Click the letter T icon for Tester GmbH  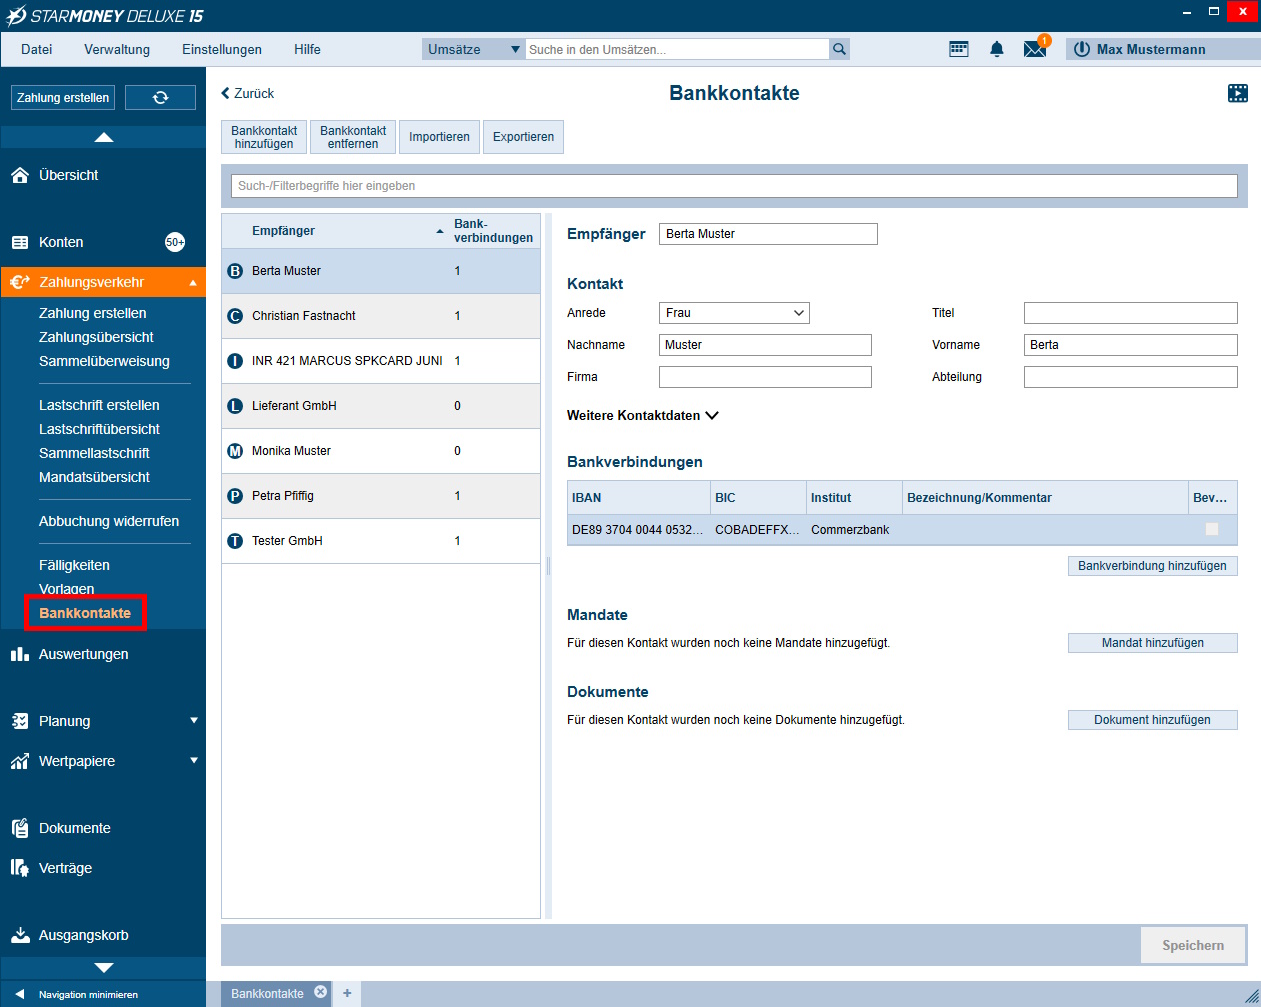click(235, 541)
